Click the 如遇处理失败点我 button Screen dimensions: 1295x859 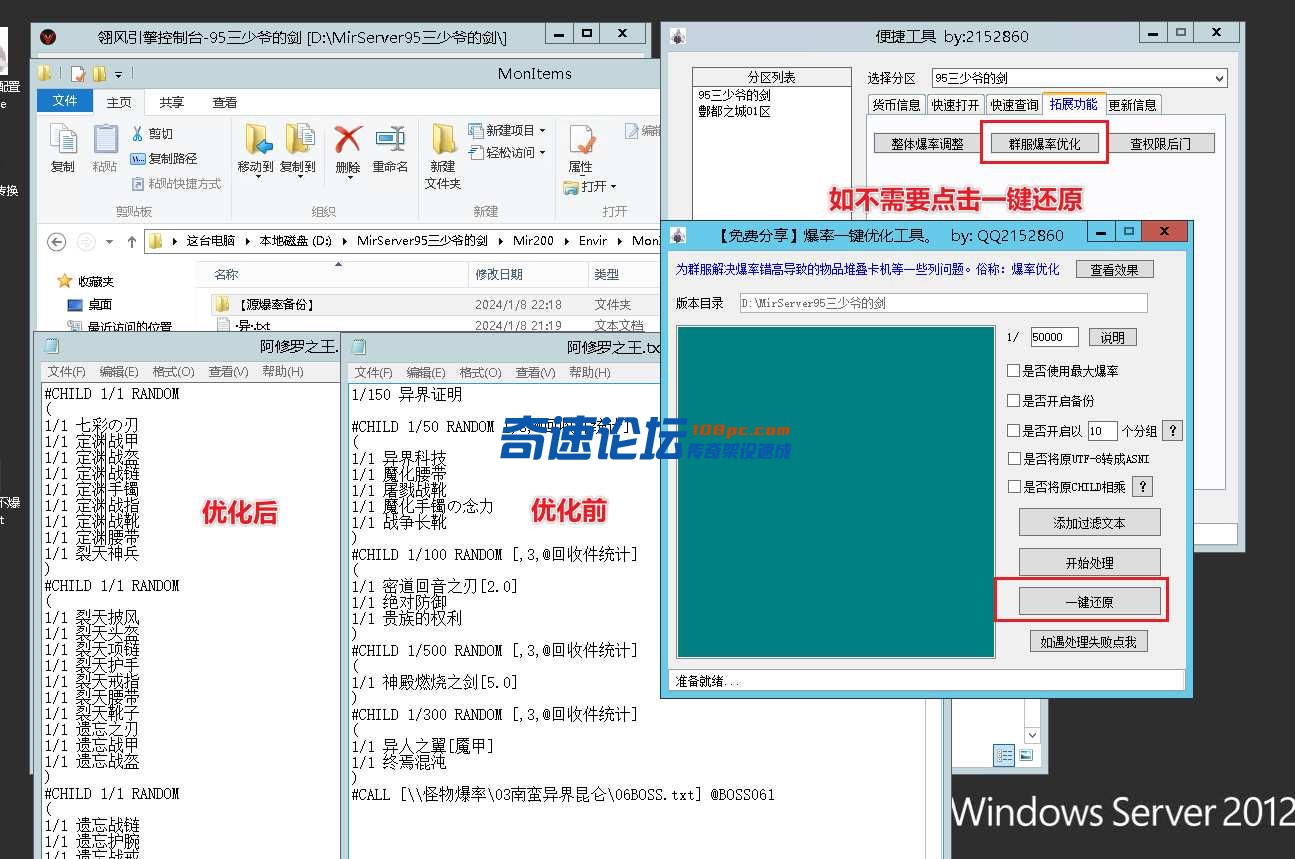(x=1088, y=642)
